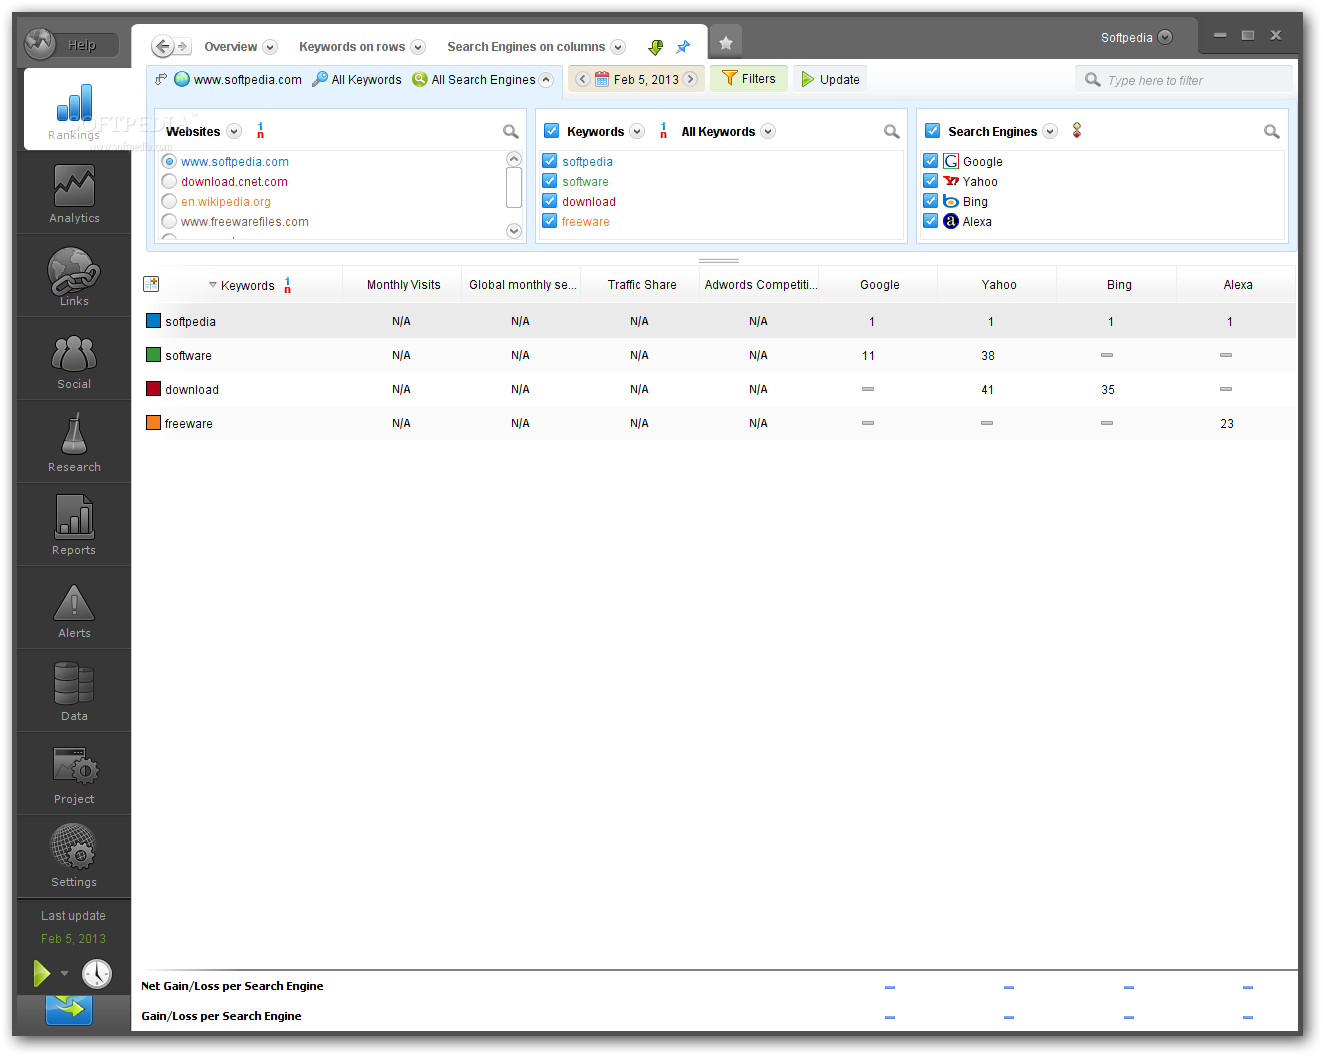Click the Websites list scrollbar down arrow
Image resolution: width=1323 pixels, height=1056 pixels.
(514, 231)
